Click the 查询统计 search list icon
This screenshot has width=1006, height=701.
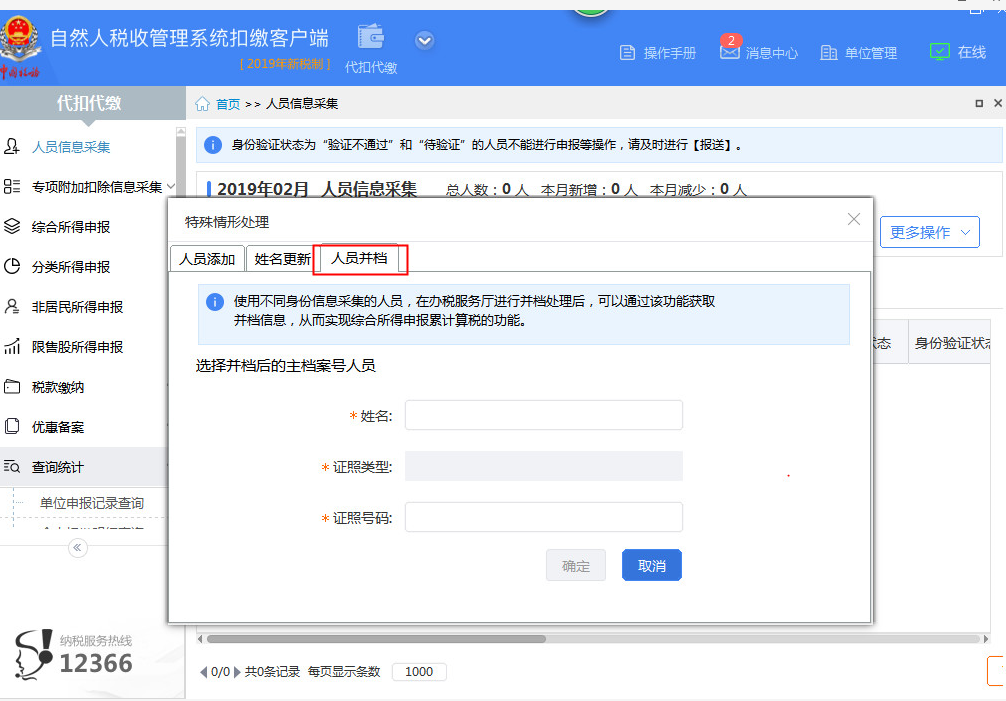[x=12, y=467]
